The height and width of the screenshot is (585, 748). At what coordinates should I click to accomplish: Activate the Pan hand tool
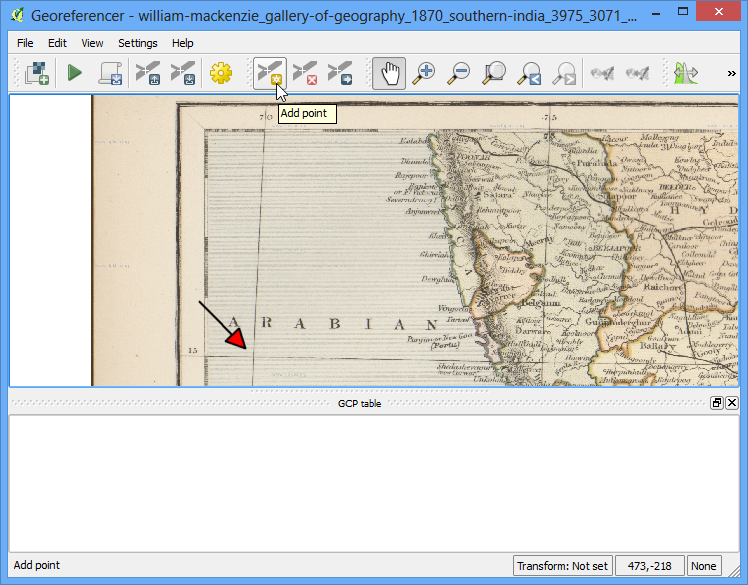pyautogui.click(x=389, y=73)
